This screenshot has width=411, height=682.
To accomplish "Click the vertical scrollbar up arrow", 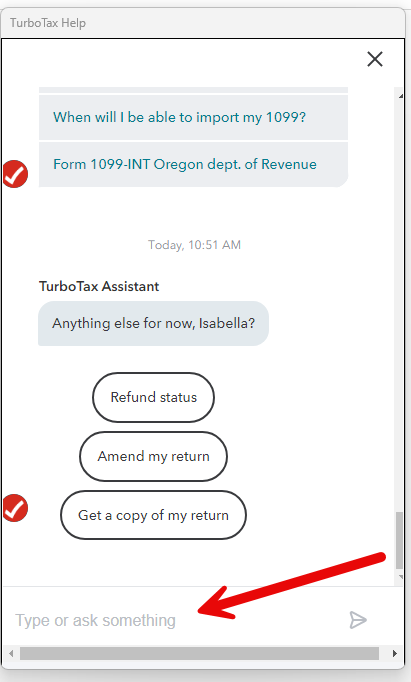I will pyautogui.click(x=400, y=96).
